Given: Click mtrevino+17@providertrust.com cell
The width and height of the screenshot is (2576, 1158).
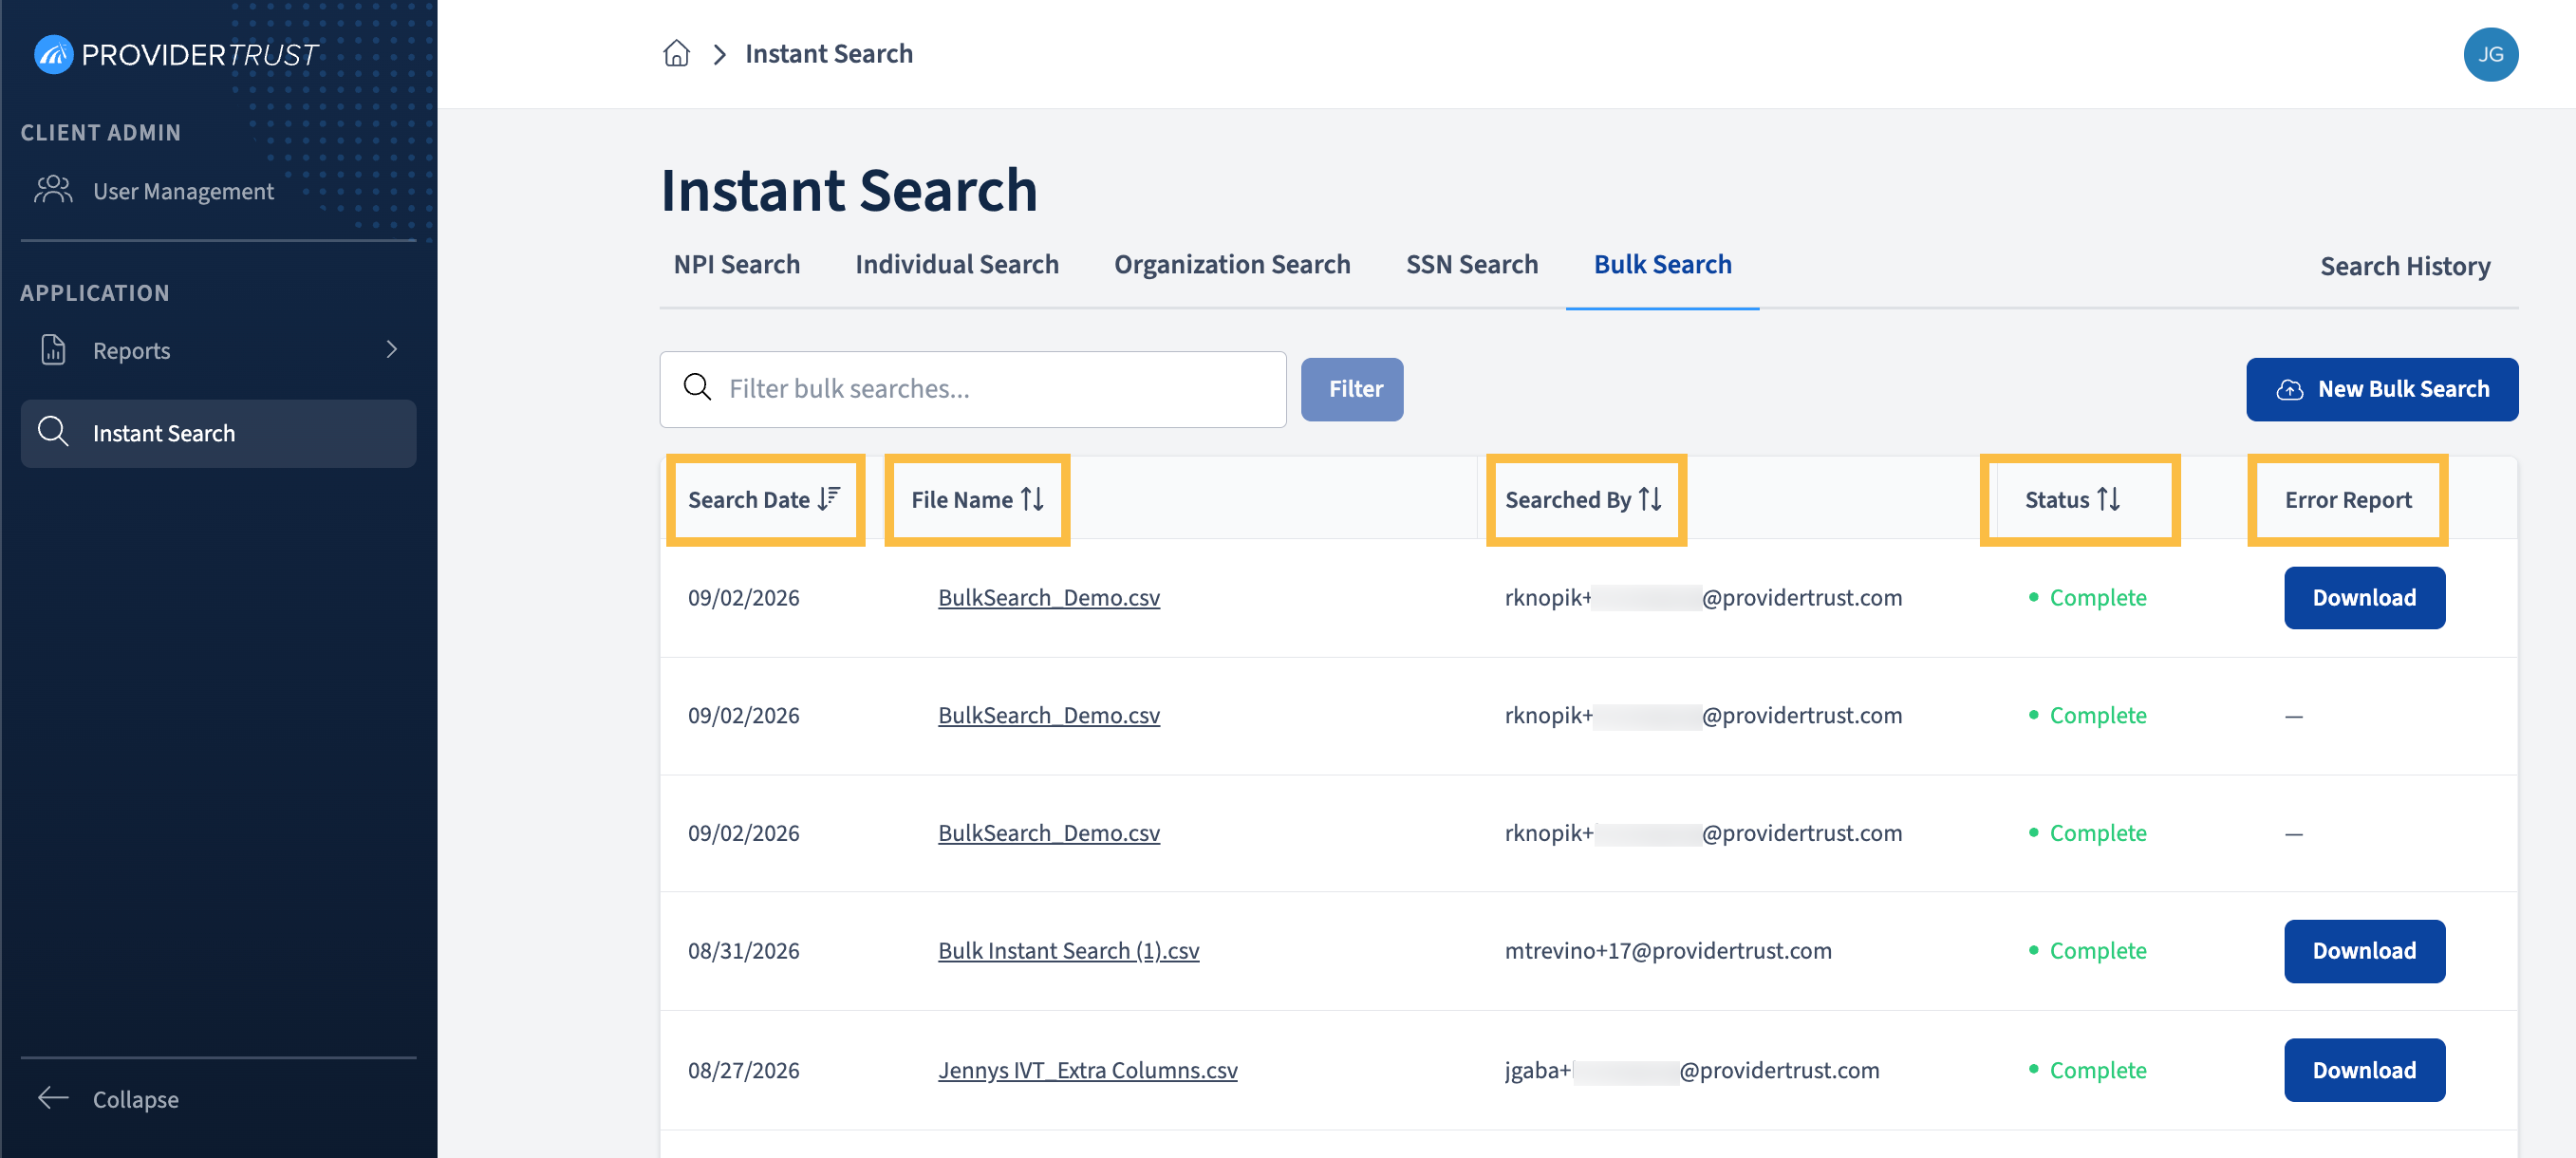Looking at the screenshot, I should [1668, 951].
